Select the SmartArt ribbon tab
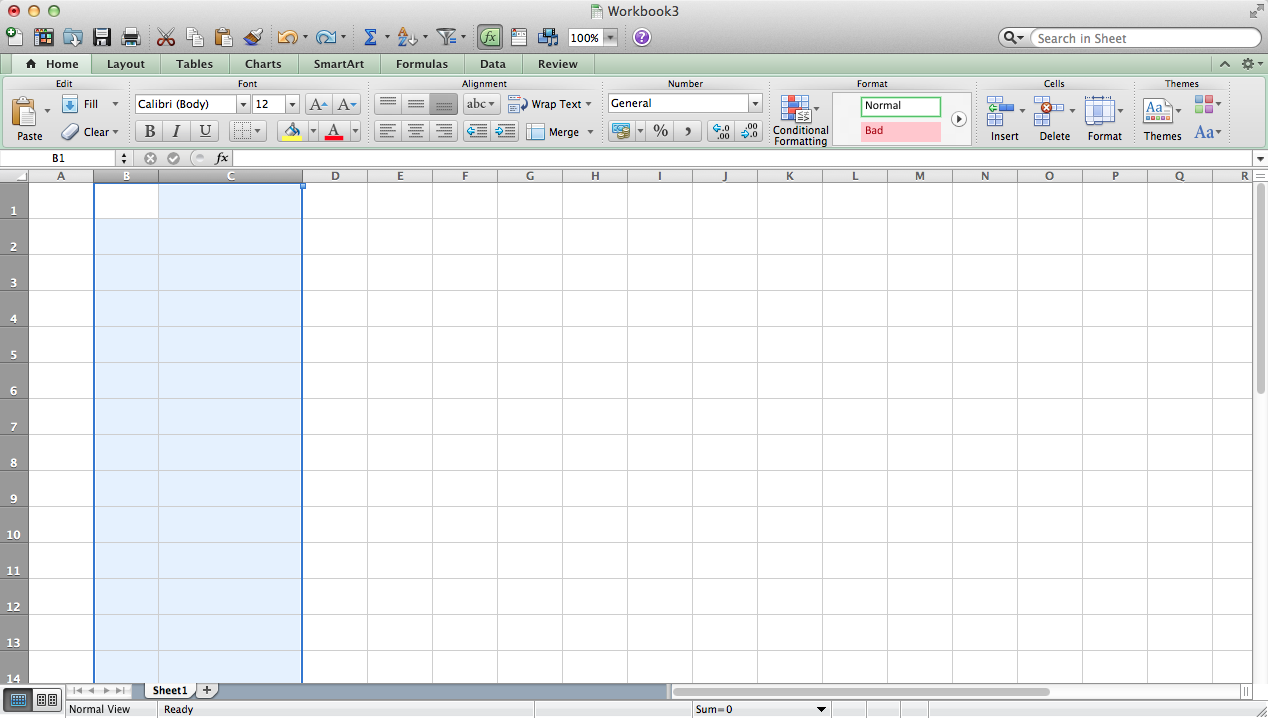Viewport: 1268px width, 718px height. (338, 64)
